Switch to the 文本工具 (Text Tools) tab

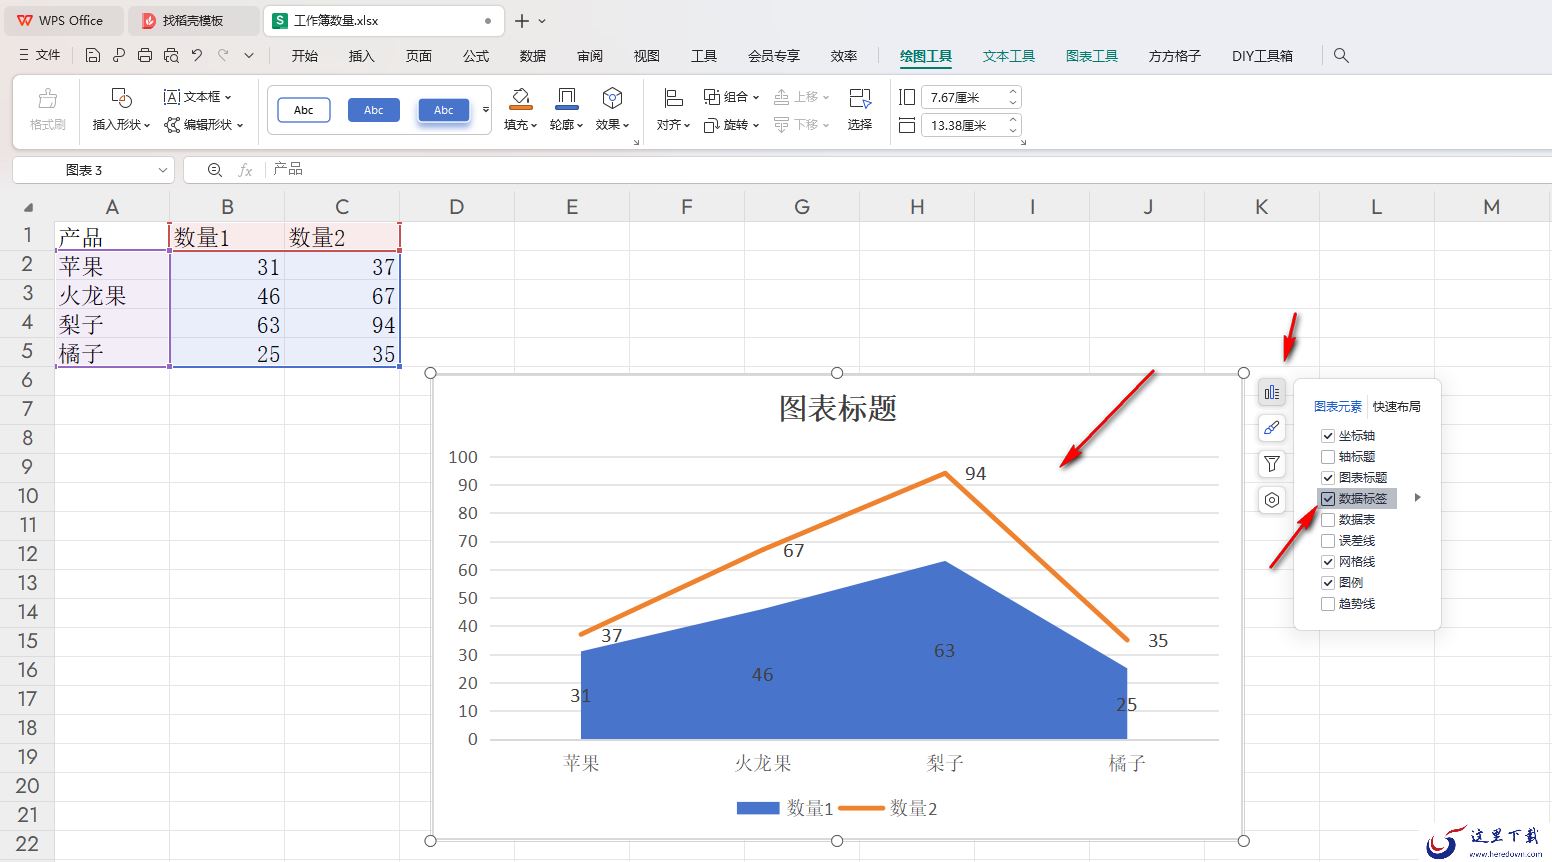coord(1009,56)
